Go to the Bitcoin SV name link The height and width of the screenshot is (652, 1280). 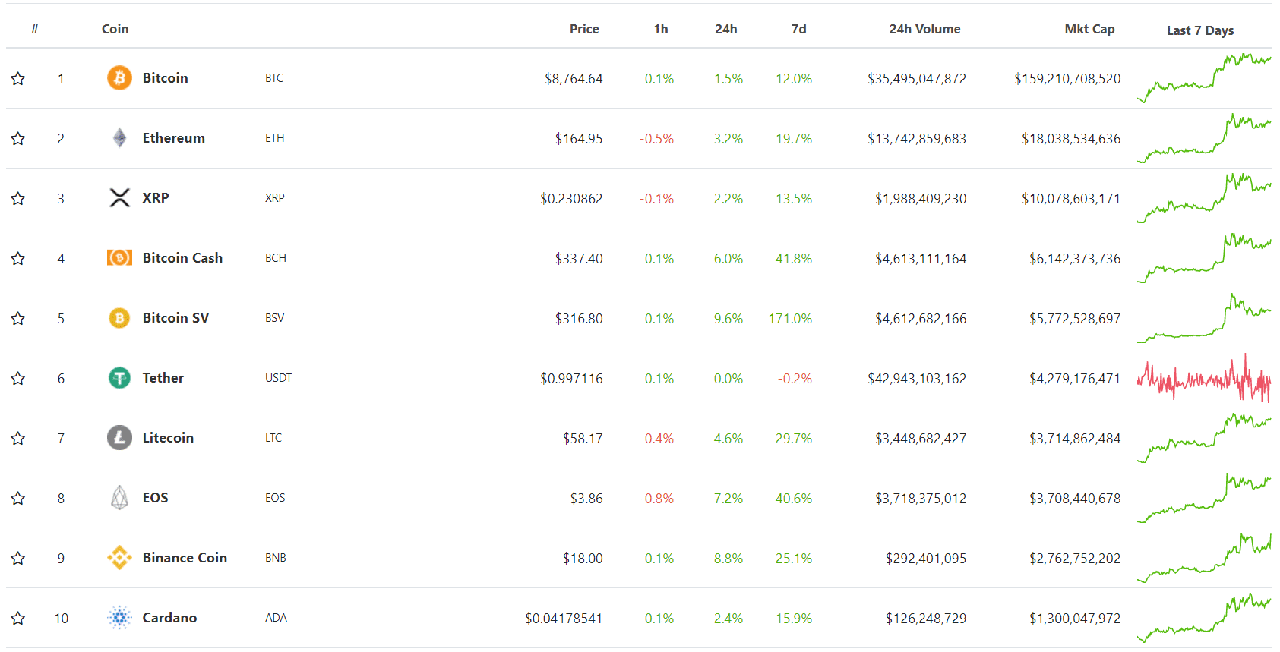point(176,318)
